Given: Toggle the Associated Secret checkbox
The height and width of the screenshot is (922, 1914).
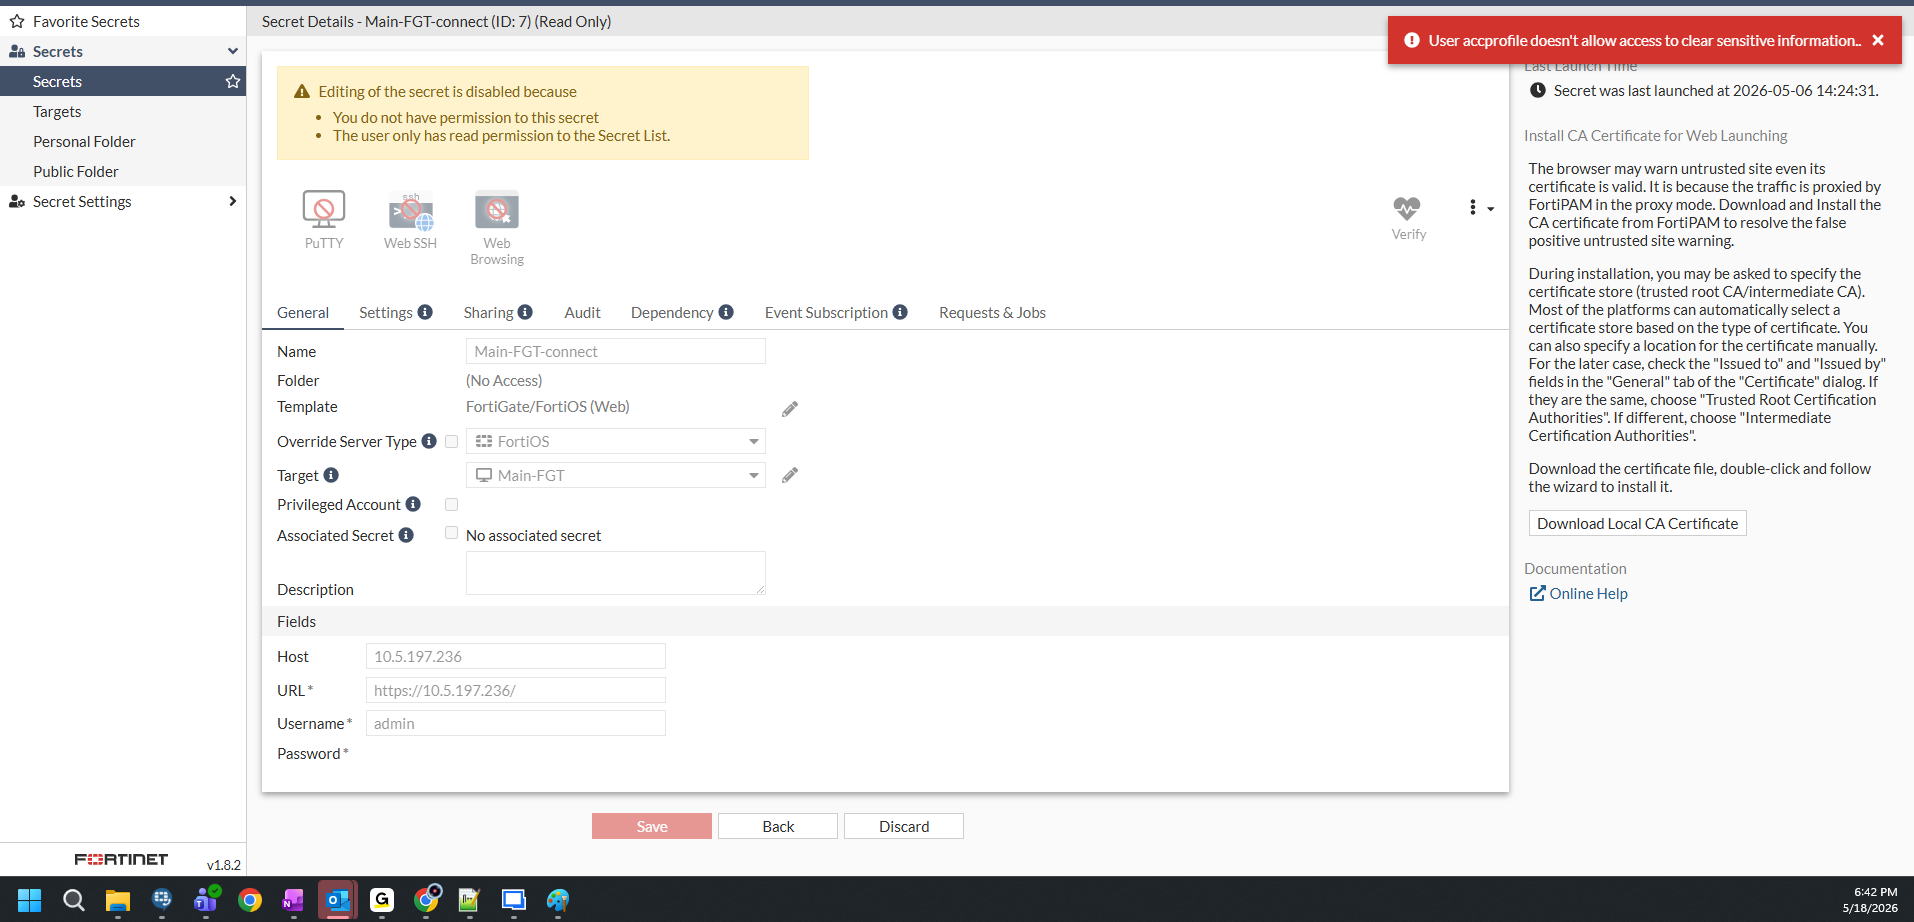Looking at the screenshot, I should 452,533.
